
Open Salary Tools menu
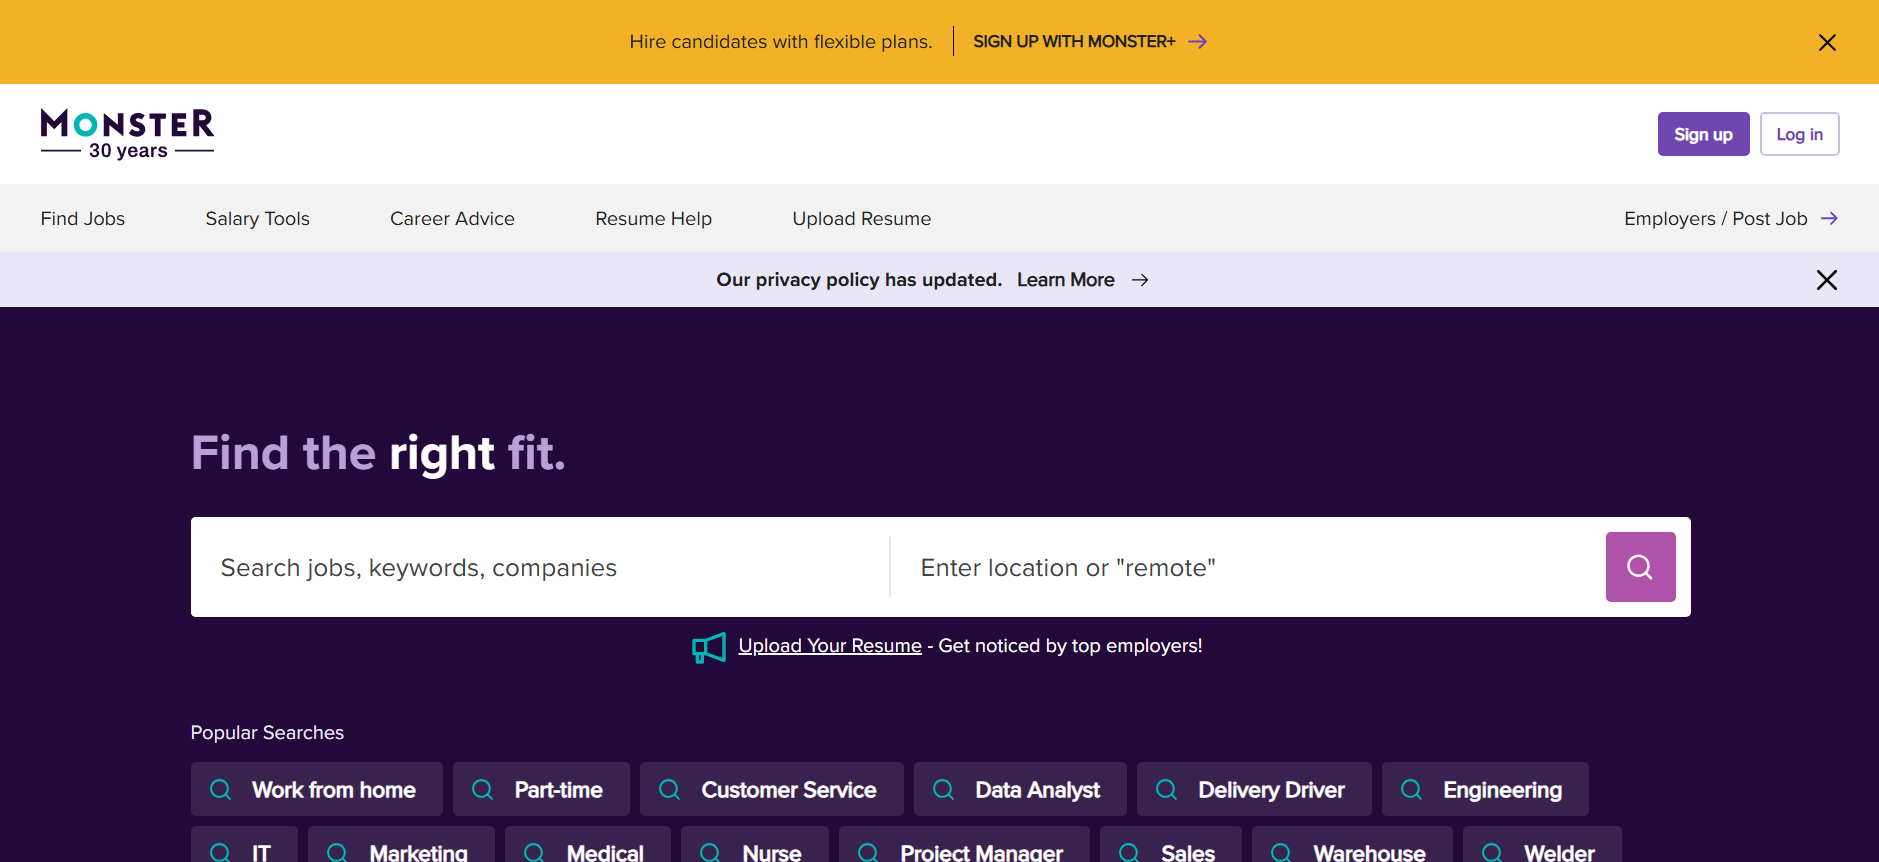[x=258, y=218]
